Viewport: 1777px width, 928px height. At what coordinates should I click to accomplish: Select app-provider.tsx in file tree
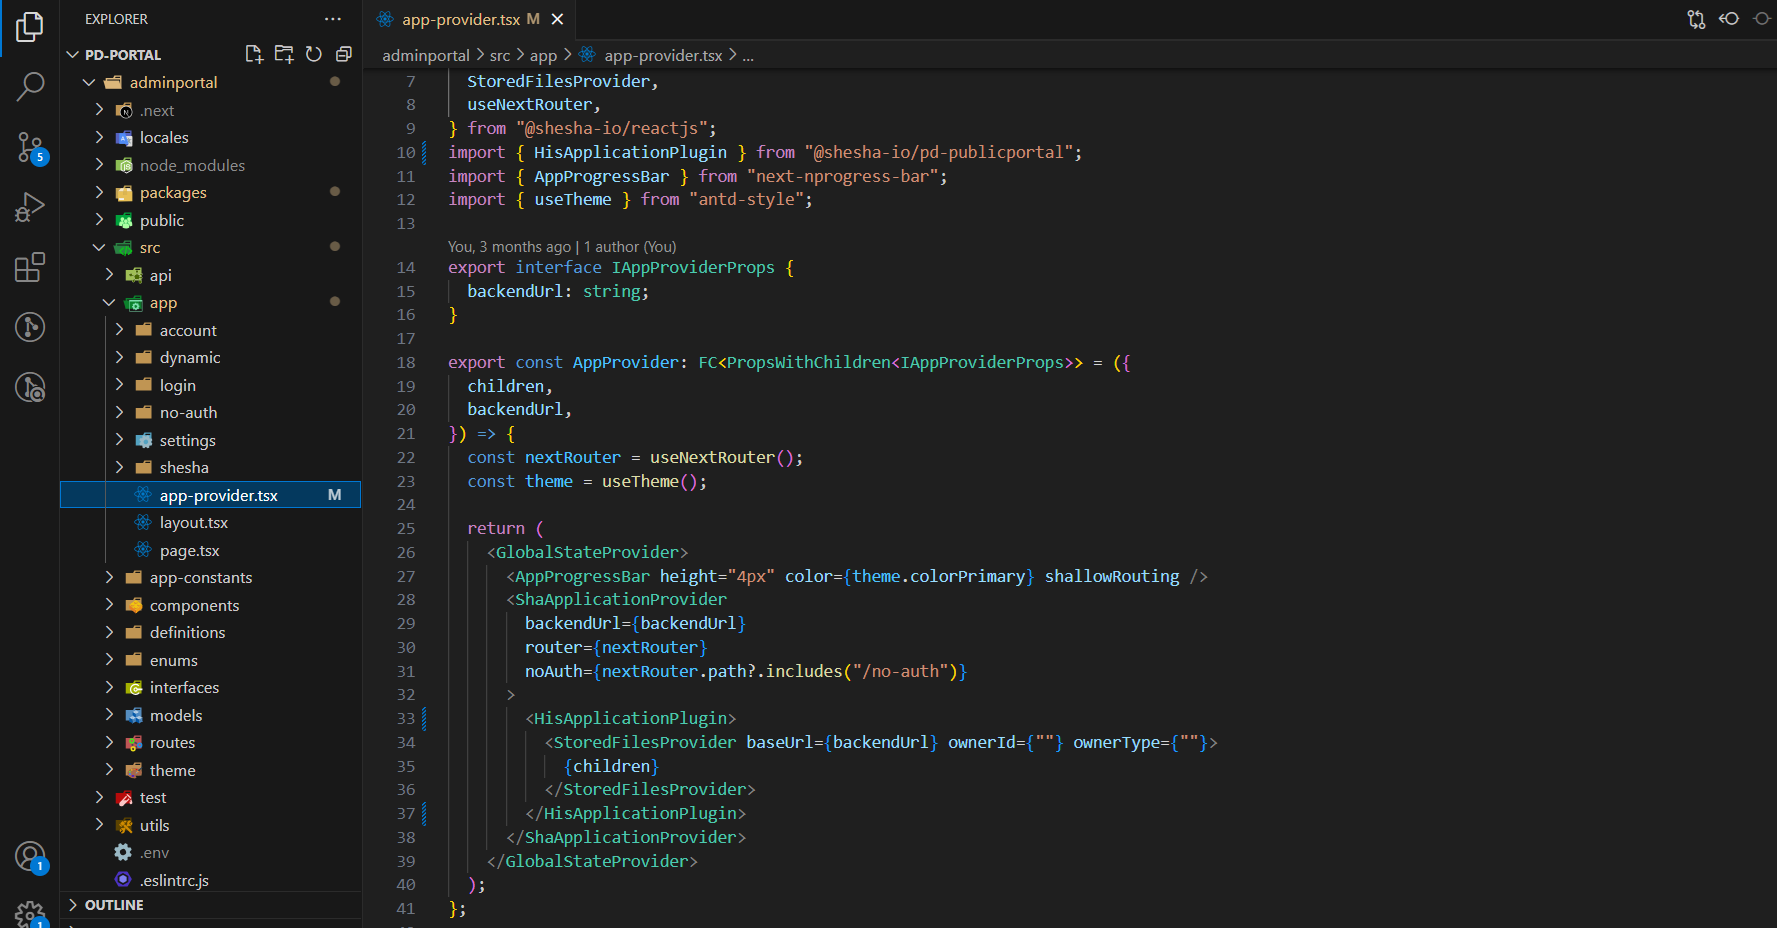pos(210,495)
